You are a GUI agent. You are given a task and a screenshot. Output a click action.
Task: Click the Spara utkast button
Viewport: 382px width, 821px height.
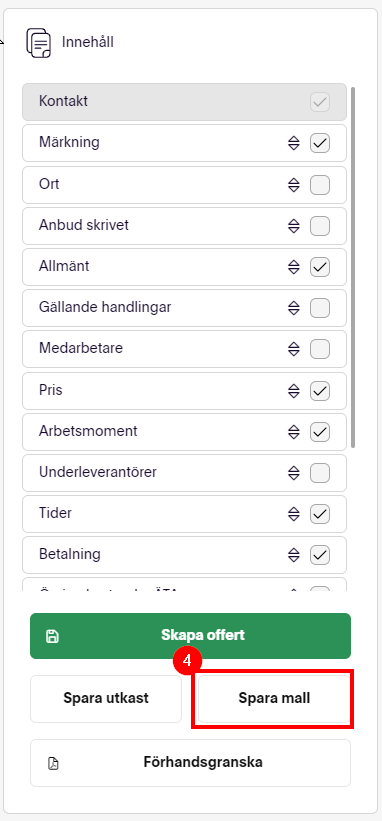click(106, 698)
